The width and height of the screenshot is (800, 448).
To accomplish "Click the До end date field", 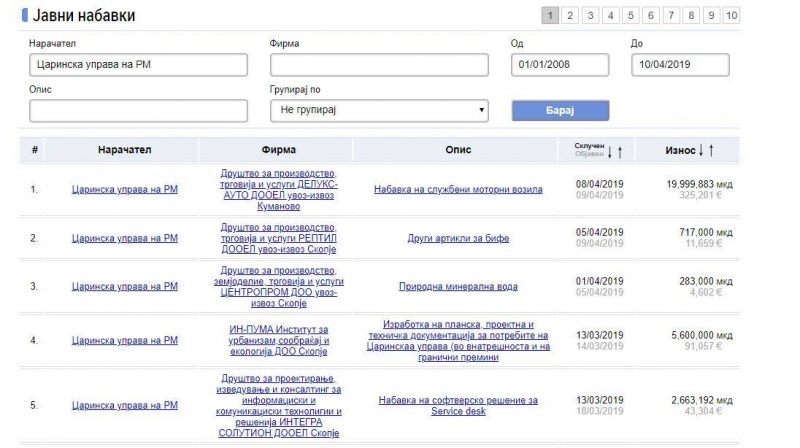I will [681, 65].
